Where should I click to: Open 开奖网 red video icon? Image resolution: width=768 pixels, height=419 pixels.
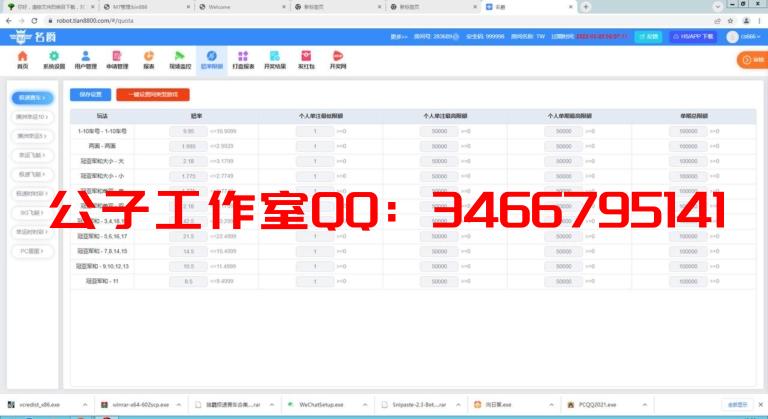point(338,60)
